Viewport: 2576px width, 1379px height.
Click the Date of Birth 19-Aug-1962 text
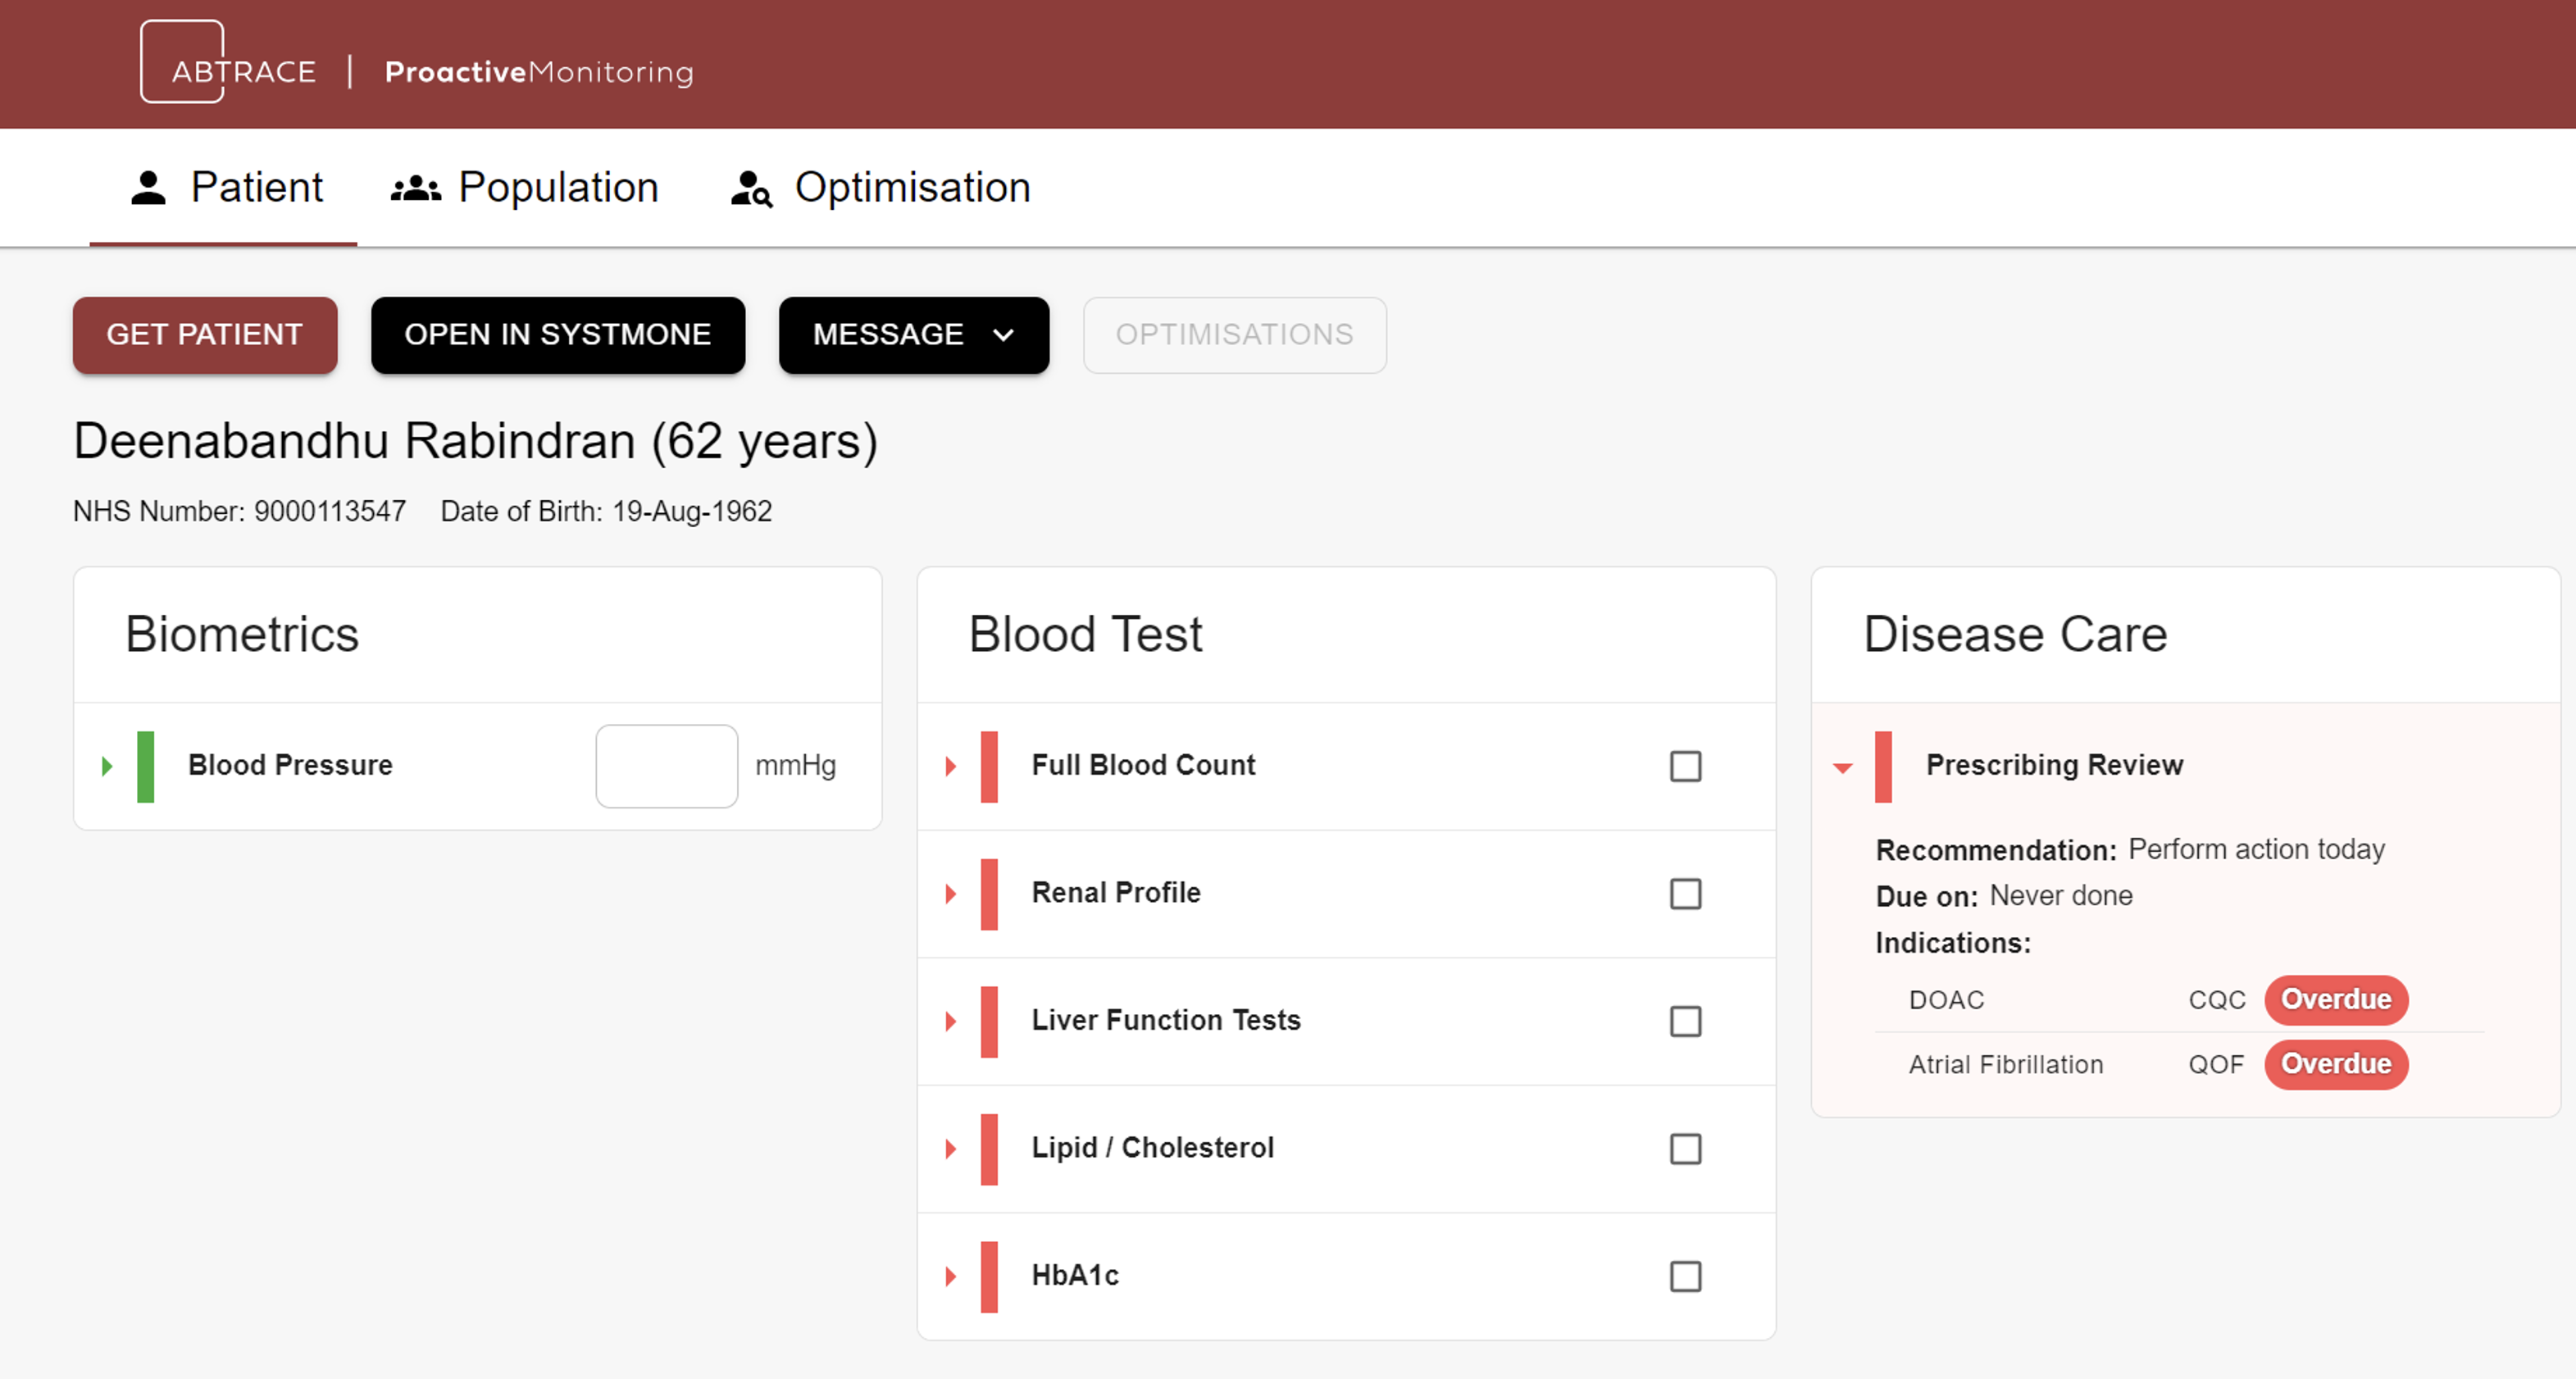[x=606, y=511]
